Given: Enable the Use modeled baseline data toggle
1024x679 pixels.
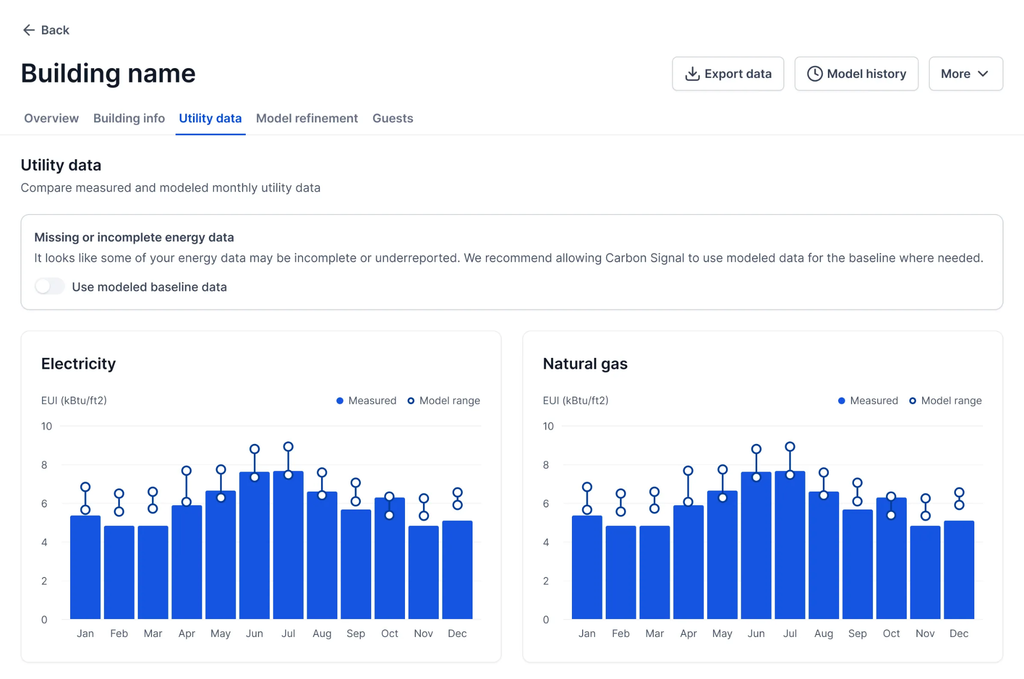Looking at the screenshot, I should click(49, 287).
